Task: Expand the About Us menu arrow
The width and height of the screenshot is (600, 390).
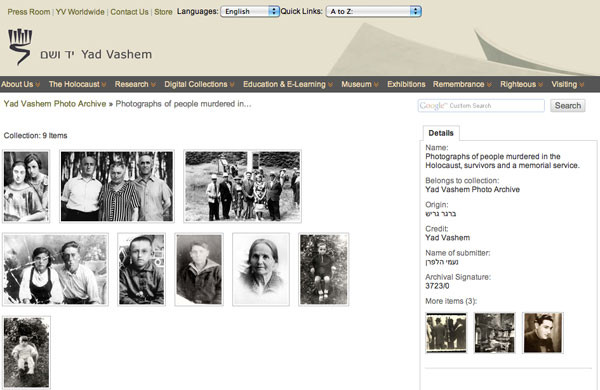Action: click(38, 85)
